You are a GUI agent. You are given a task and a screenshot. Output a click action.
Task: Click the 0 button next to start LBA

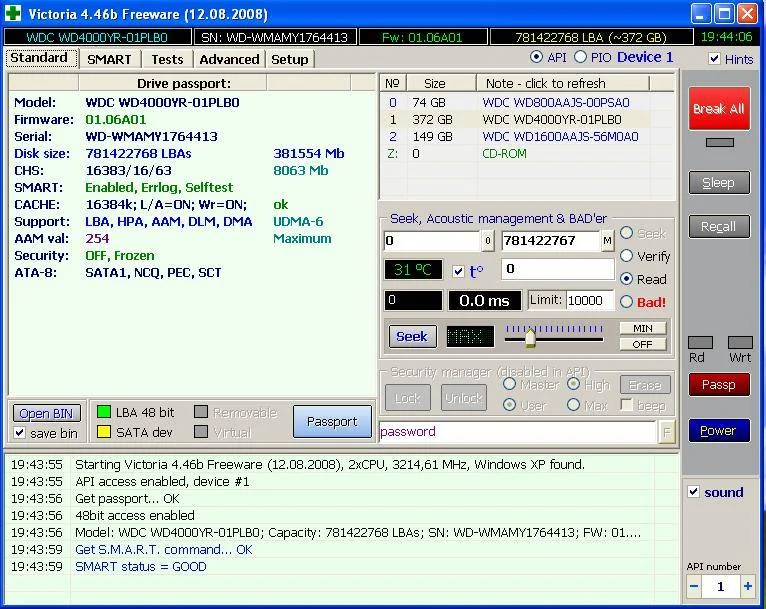[x=488, y=241]
